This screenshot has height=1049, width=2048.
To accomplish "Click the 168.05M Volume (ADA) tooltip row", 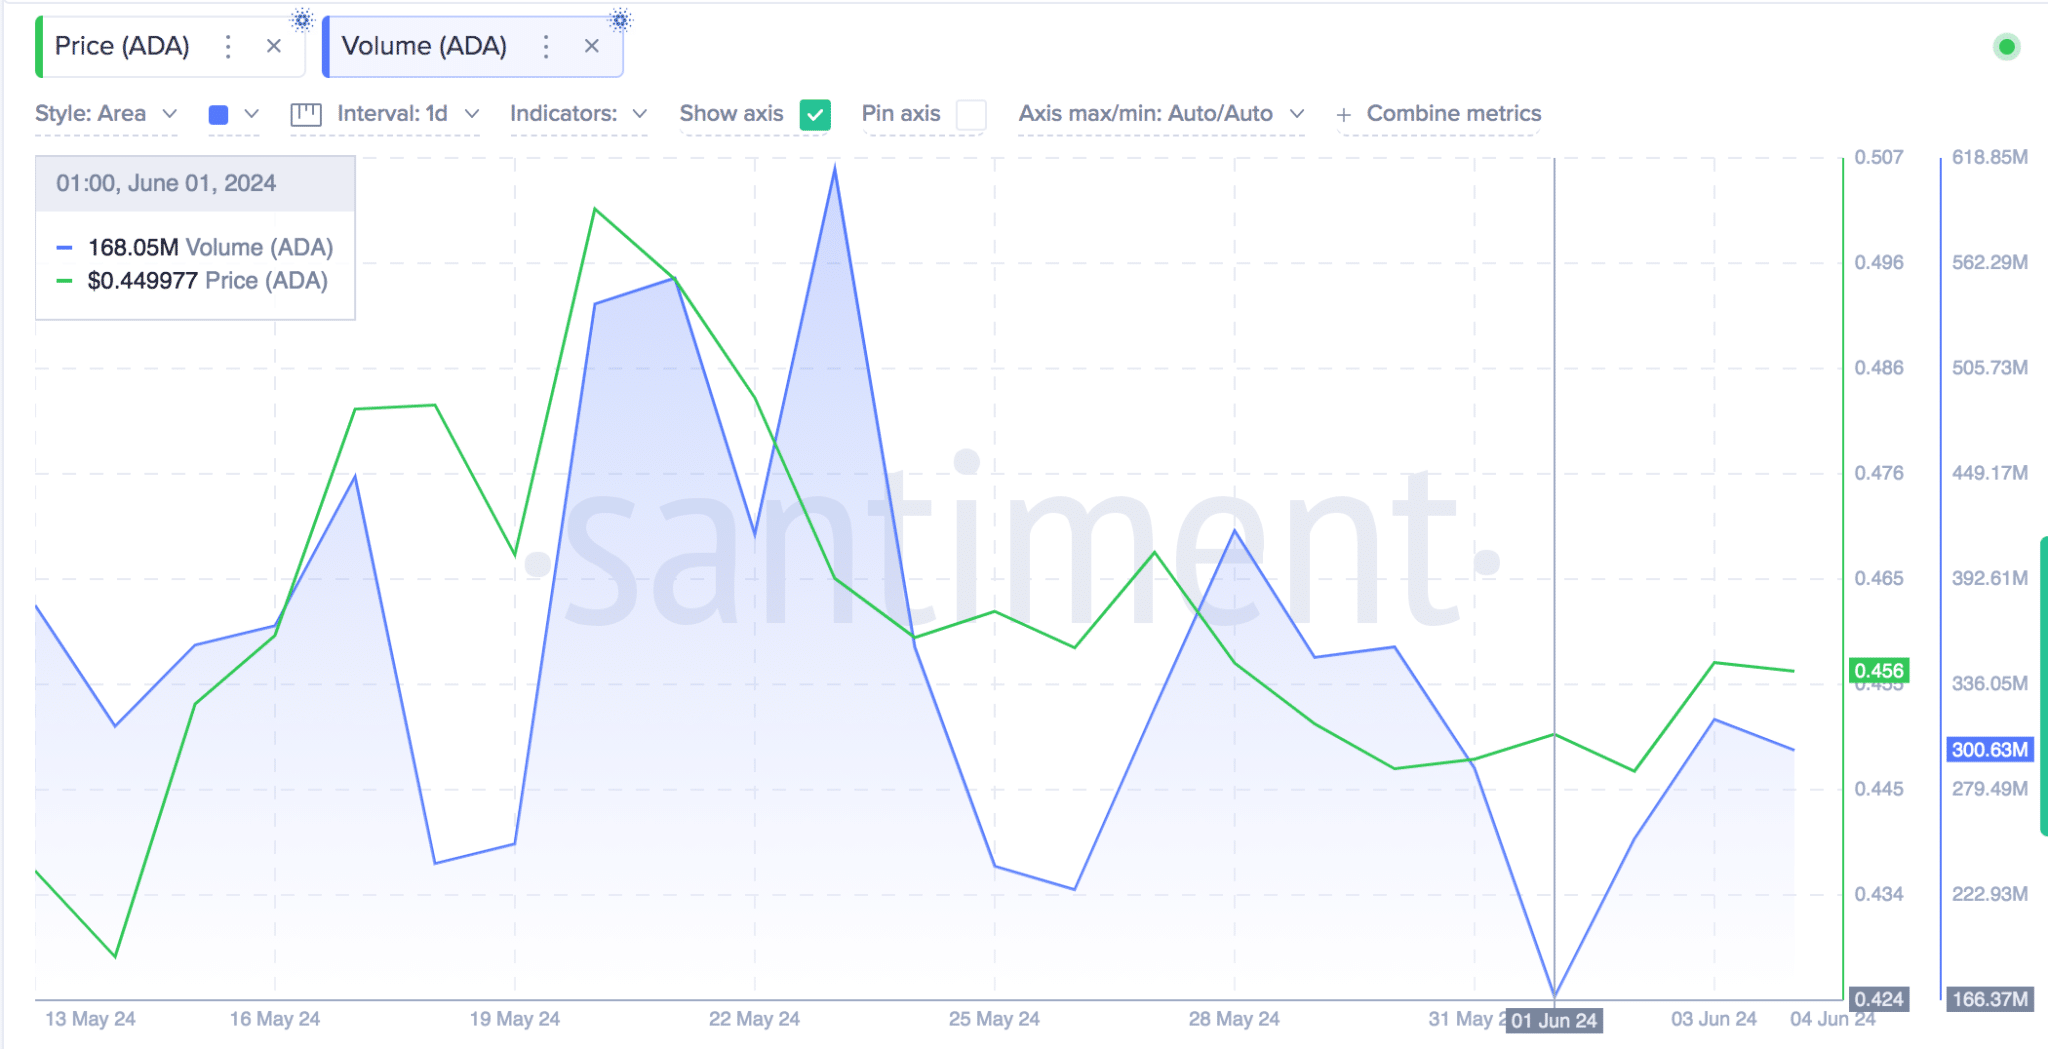I will [x=195, y=247].
